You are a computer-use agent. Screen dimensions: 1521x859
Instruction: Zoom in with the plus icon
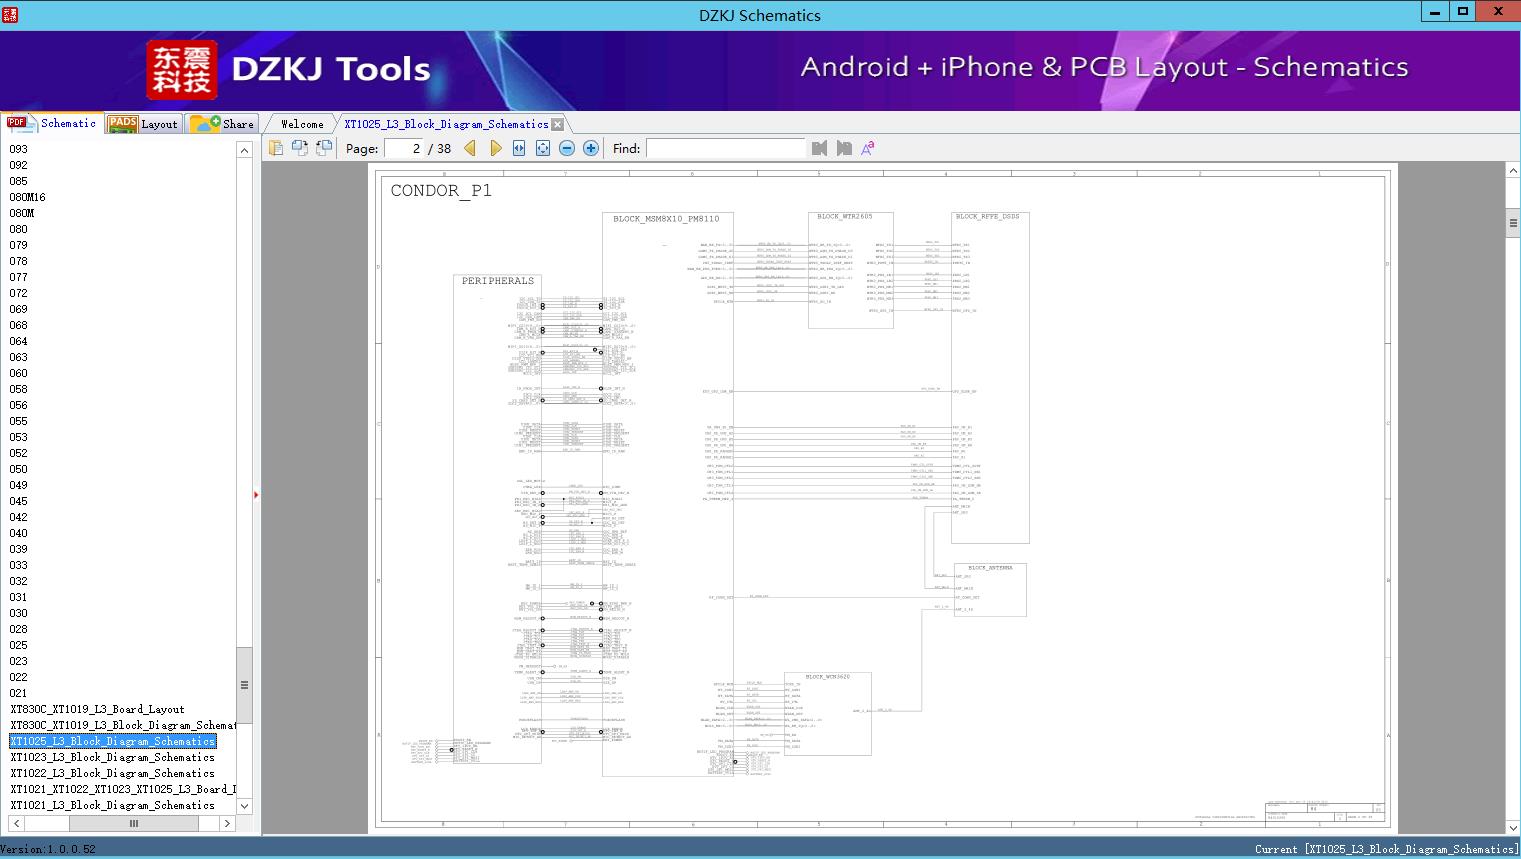click(x=591, y=148)
